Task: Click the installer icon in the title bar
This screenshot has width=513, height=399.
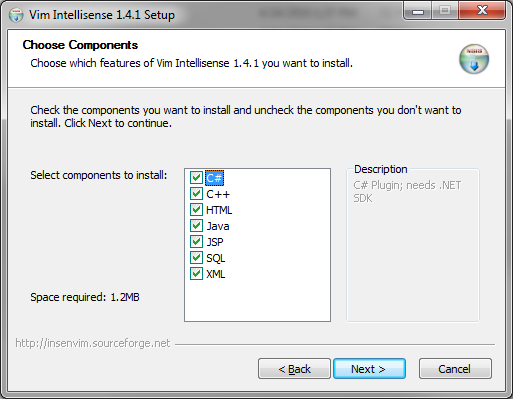Action: [x=16, y=15]
